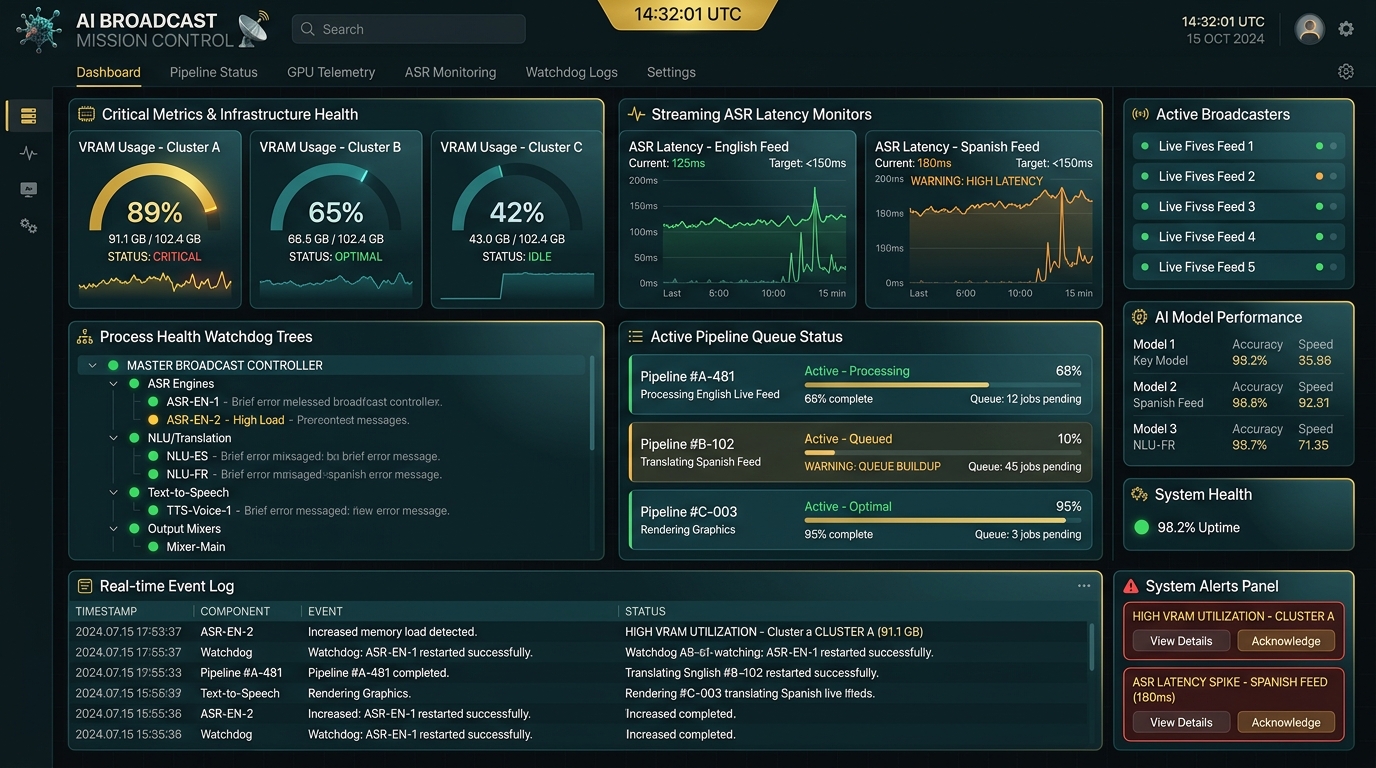Click ASR-EN-2 yellow status dot
Image resolution: width=1376 pixels, height=768 pixels.
(153, 420)
